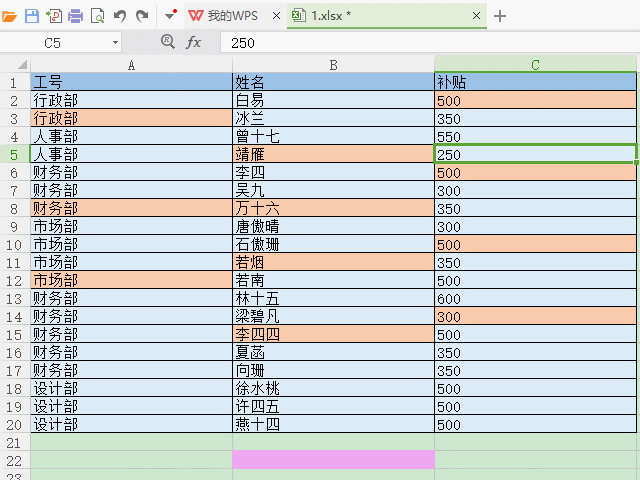Expand the Name Box dropdown arrow
The image size is (640, 480).
tap(115, 43)
